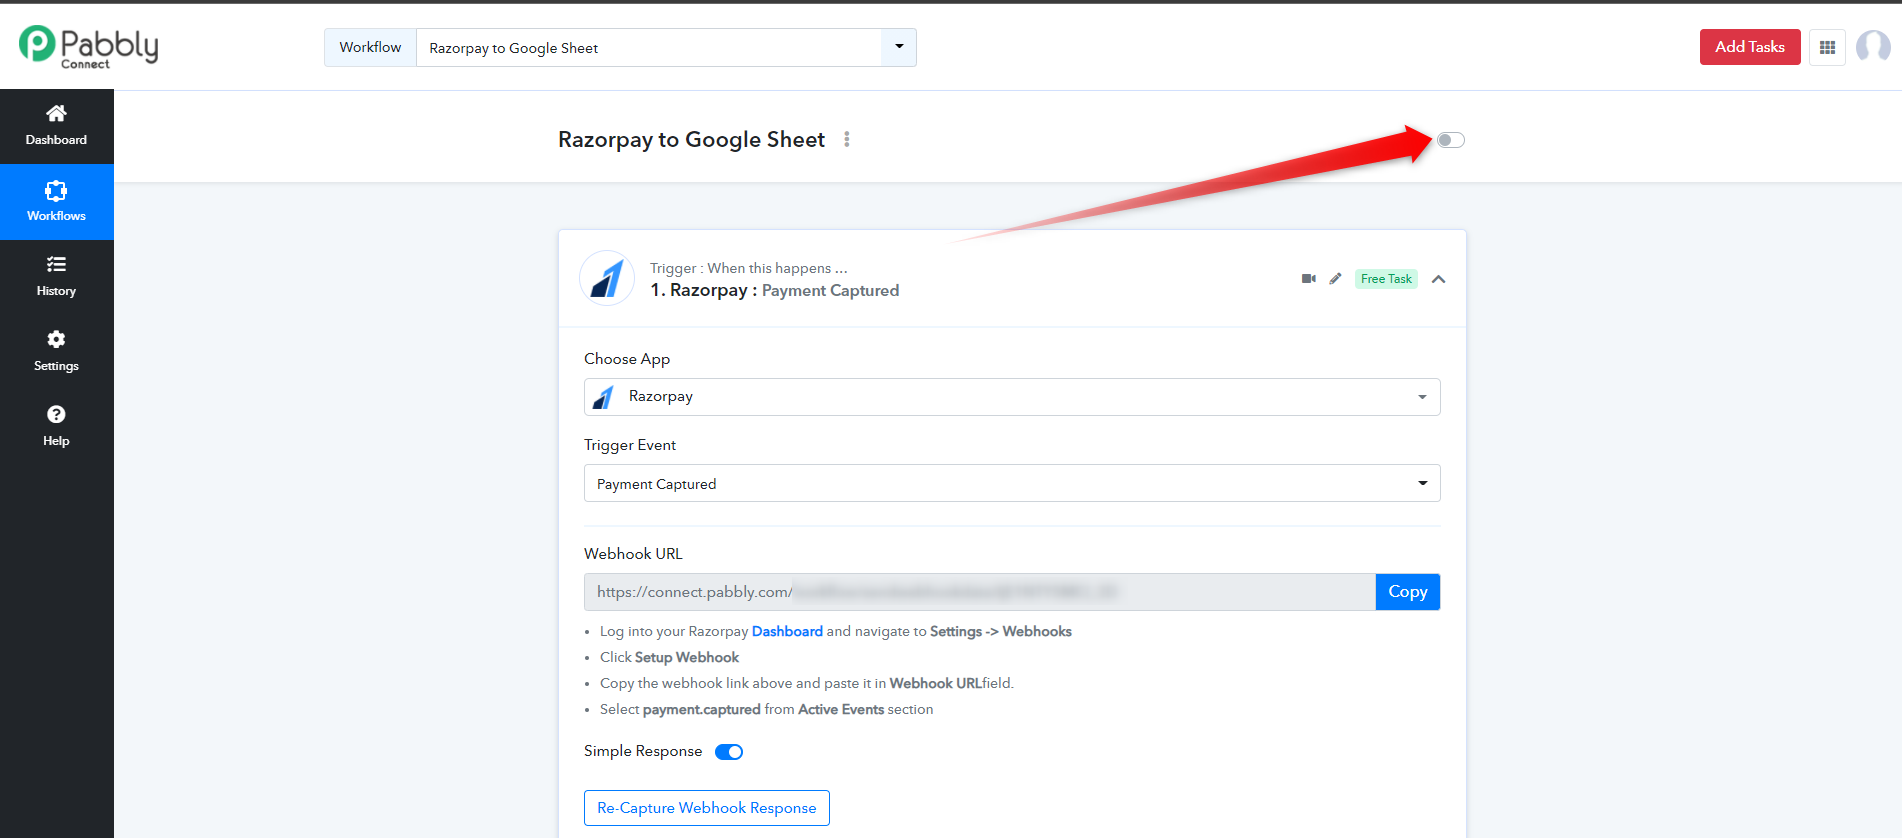Open workflow three-dot options menu
The image size is (1902, 838).
(847, 139)
